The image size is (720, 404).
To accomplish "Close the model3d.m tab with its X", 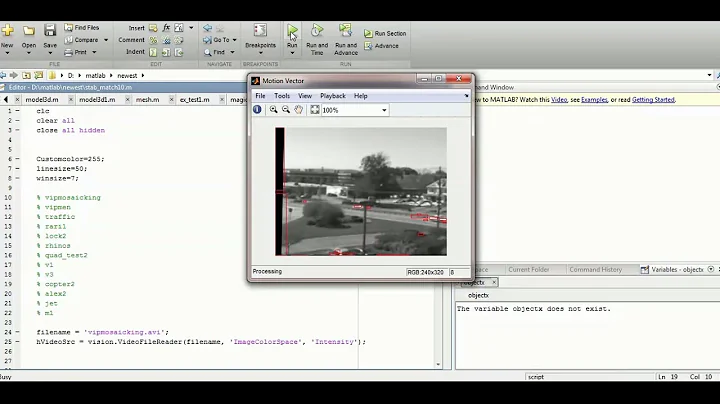I will click(71, 100).
